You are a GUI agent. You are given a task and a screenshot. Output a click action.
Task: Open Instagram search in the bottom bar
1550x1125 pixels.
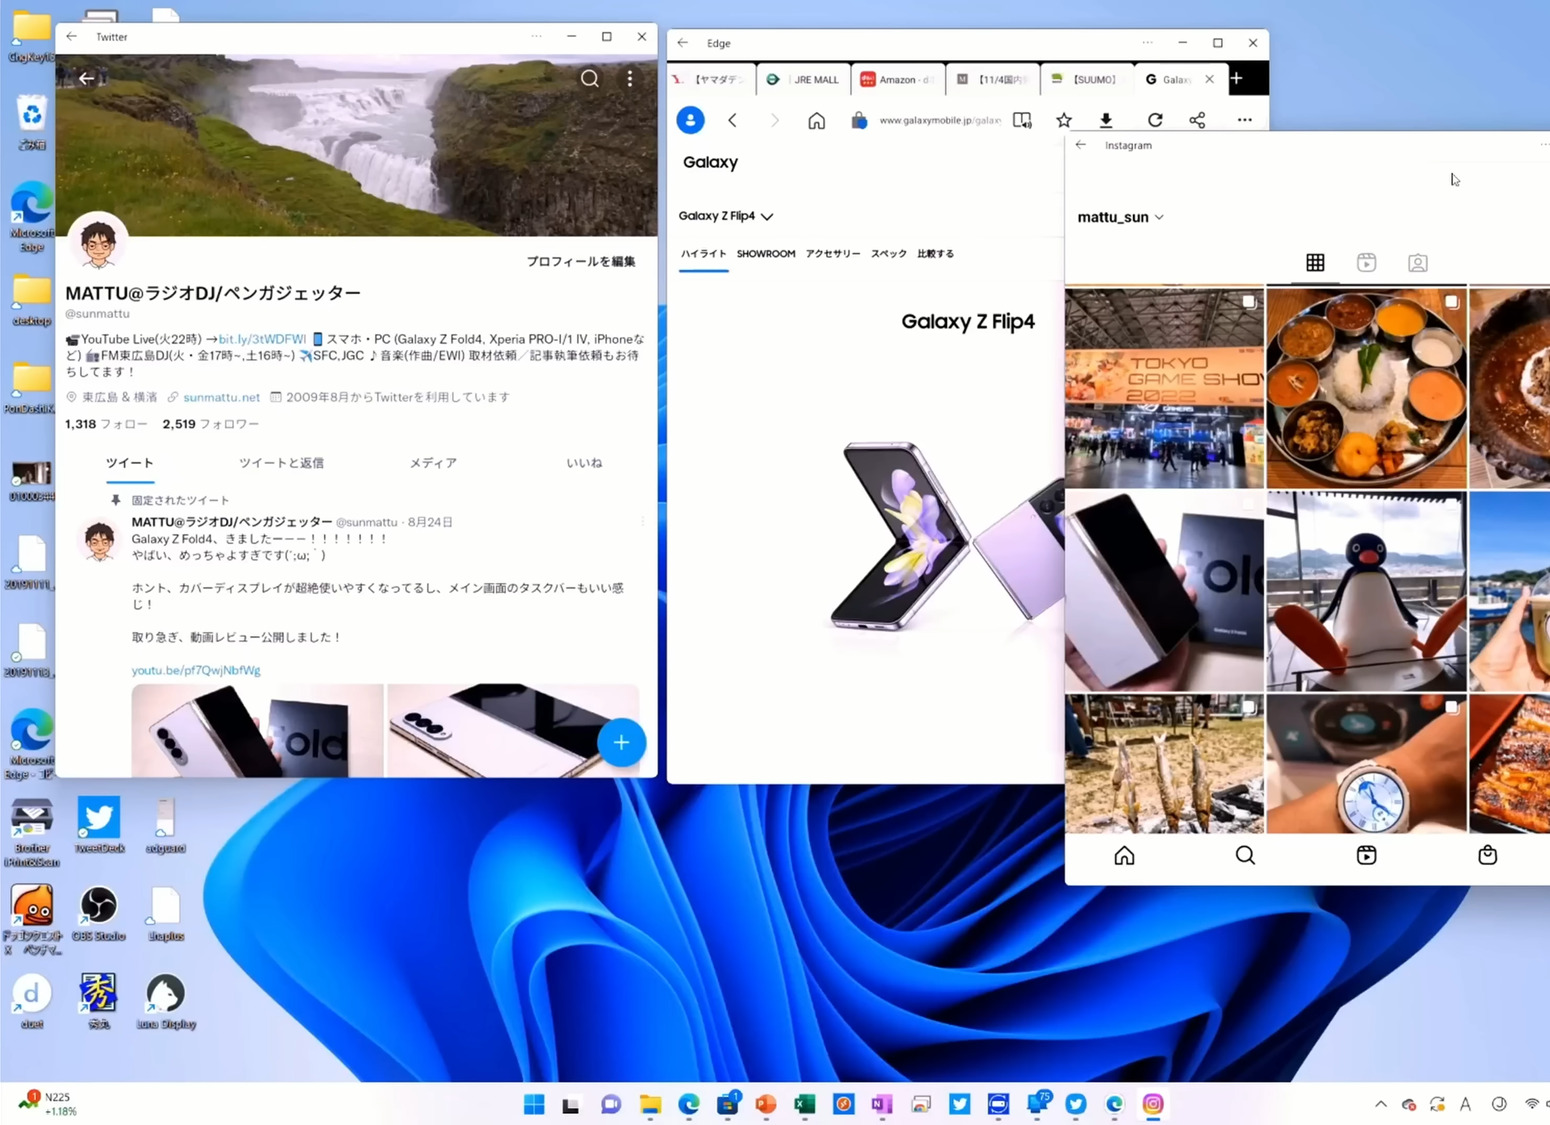coord(1245,856)
